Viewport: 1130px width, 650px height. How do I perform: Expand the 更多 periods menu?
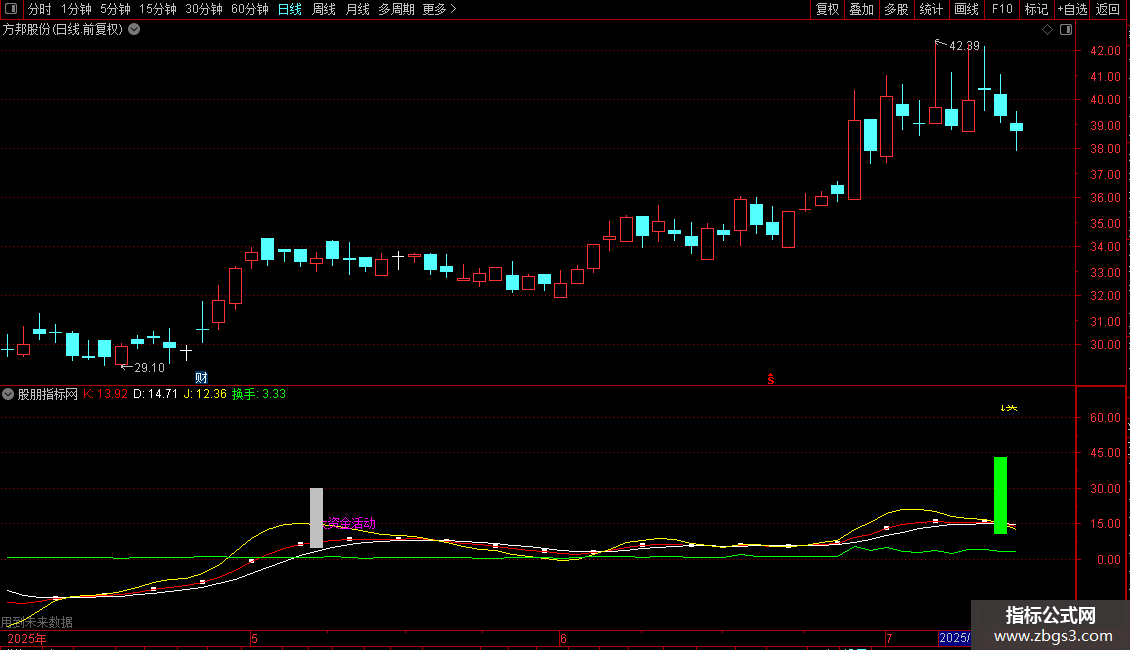[x=440, y=9]
